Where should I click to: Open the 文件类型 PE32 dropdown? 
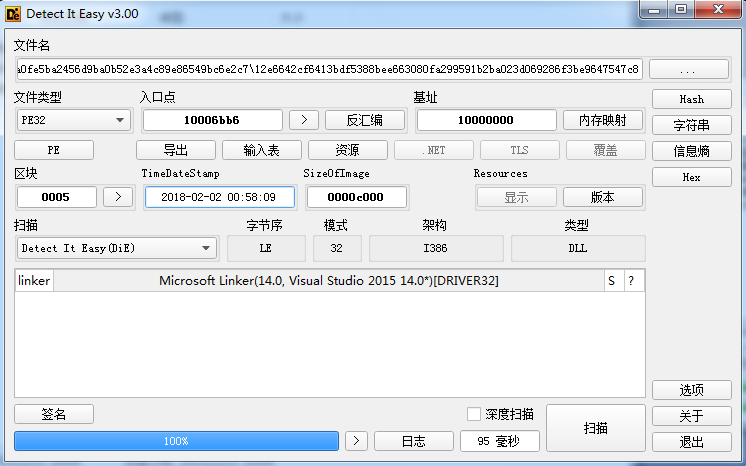pos(73,120)
